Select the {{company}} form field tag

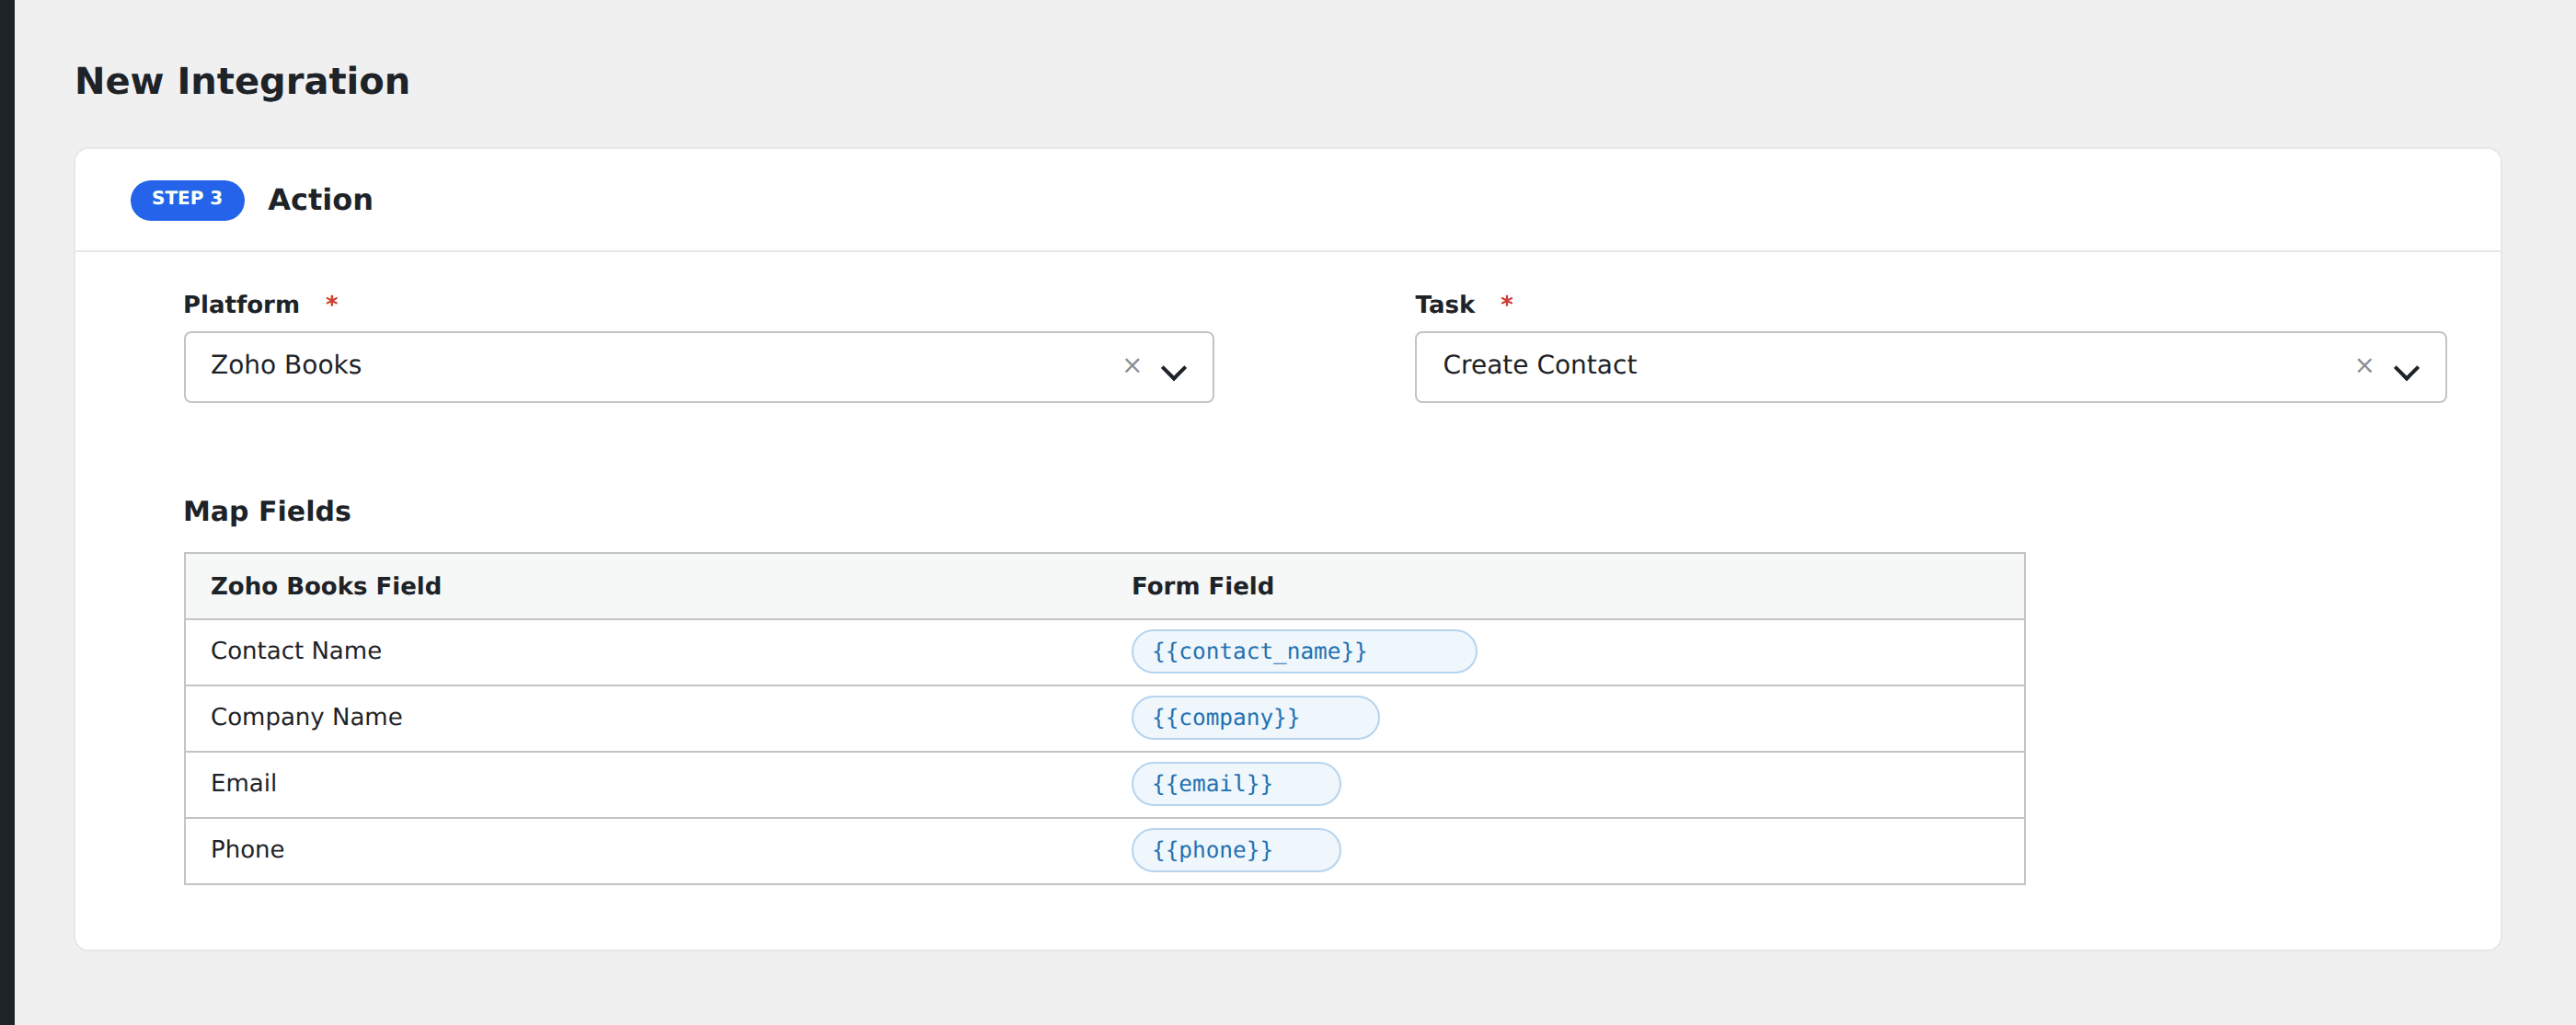pyautogui.click(x=1254, y=717)
